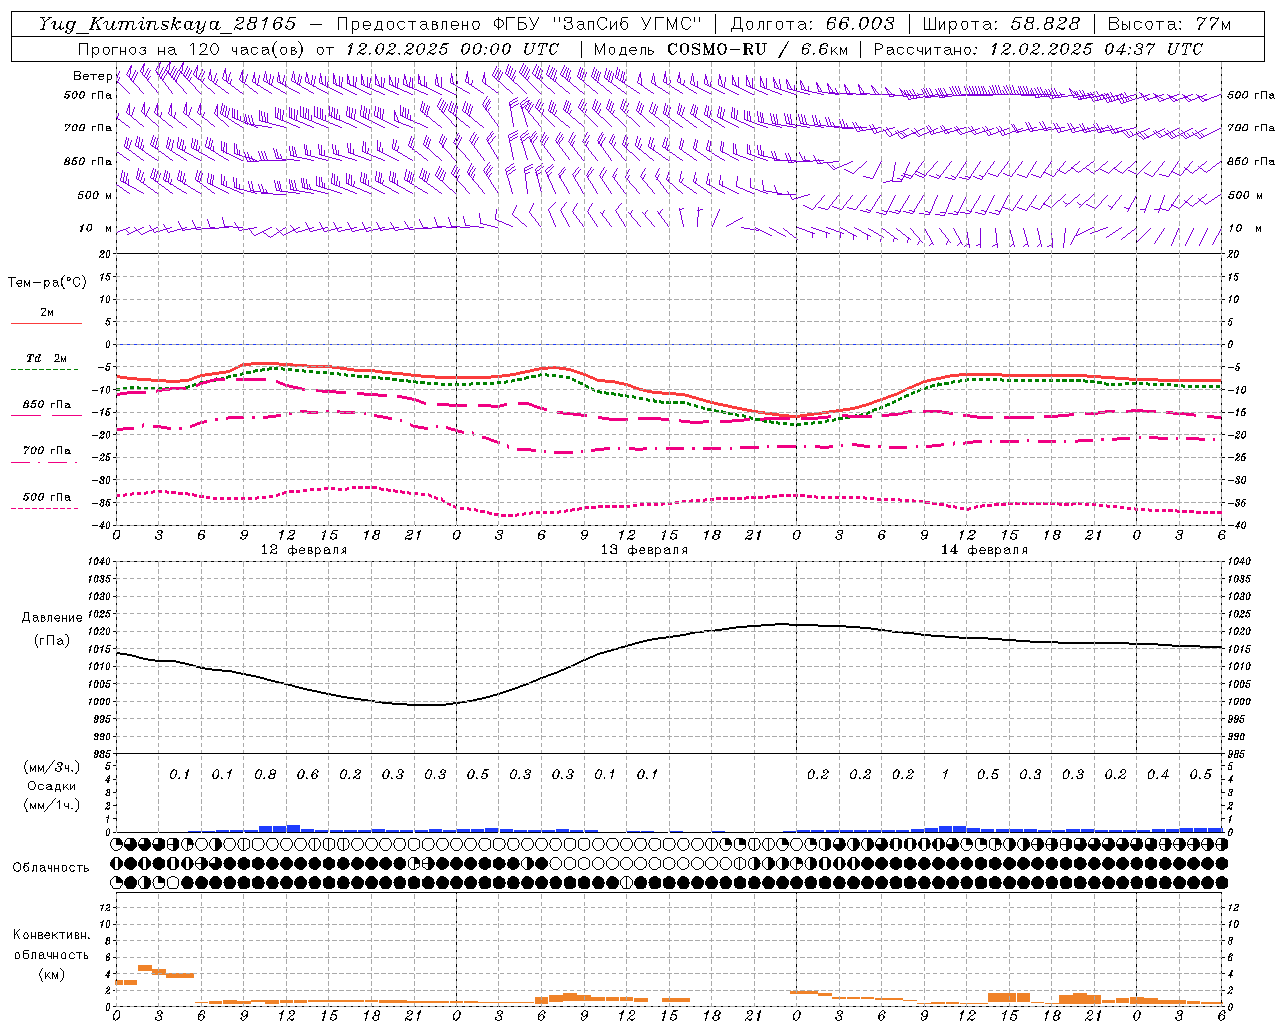Click the '1' three-hour precipitation value
Screen dimensions: 1280x1024
click(945, 775)
